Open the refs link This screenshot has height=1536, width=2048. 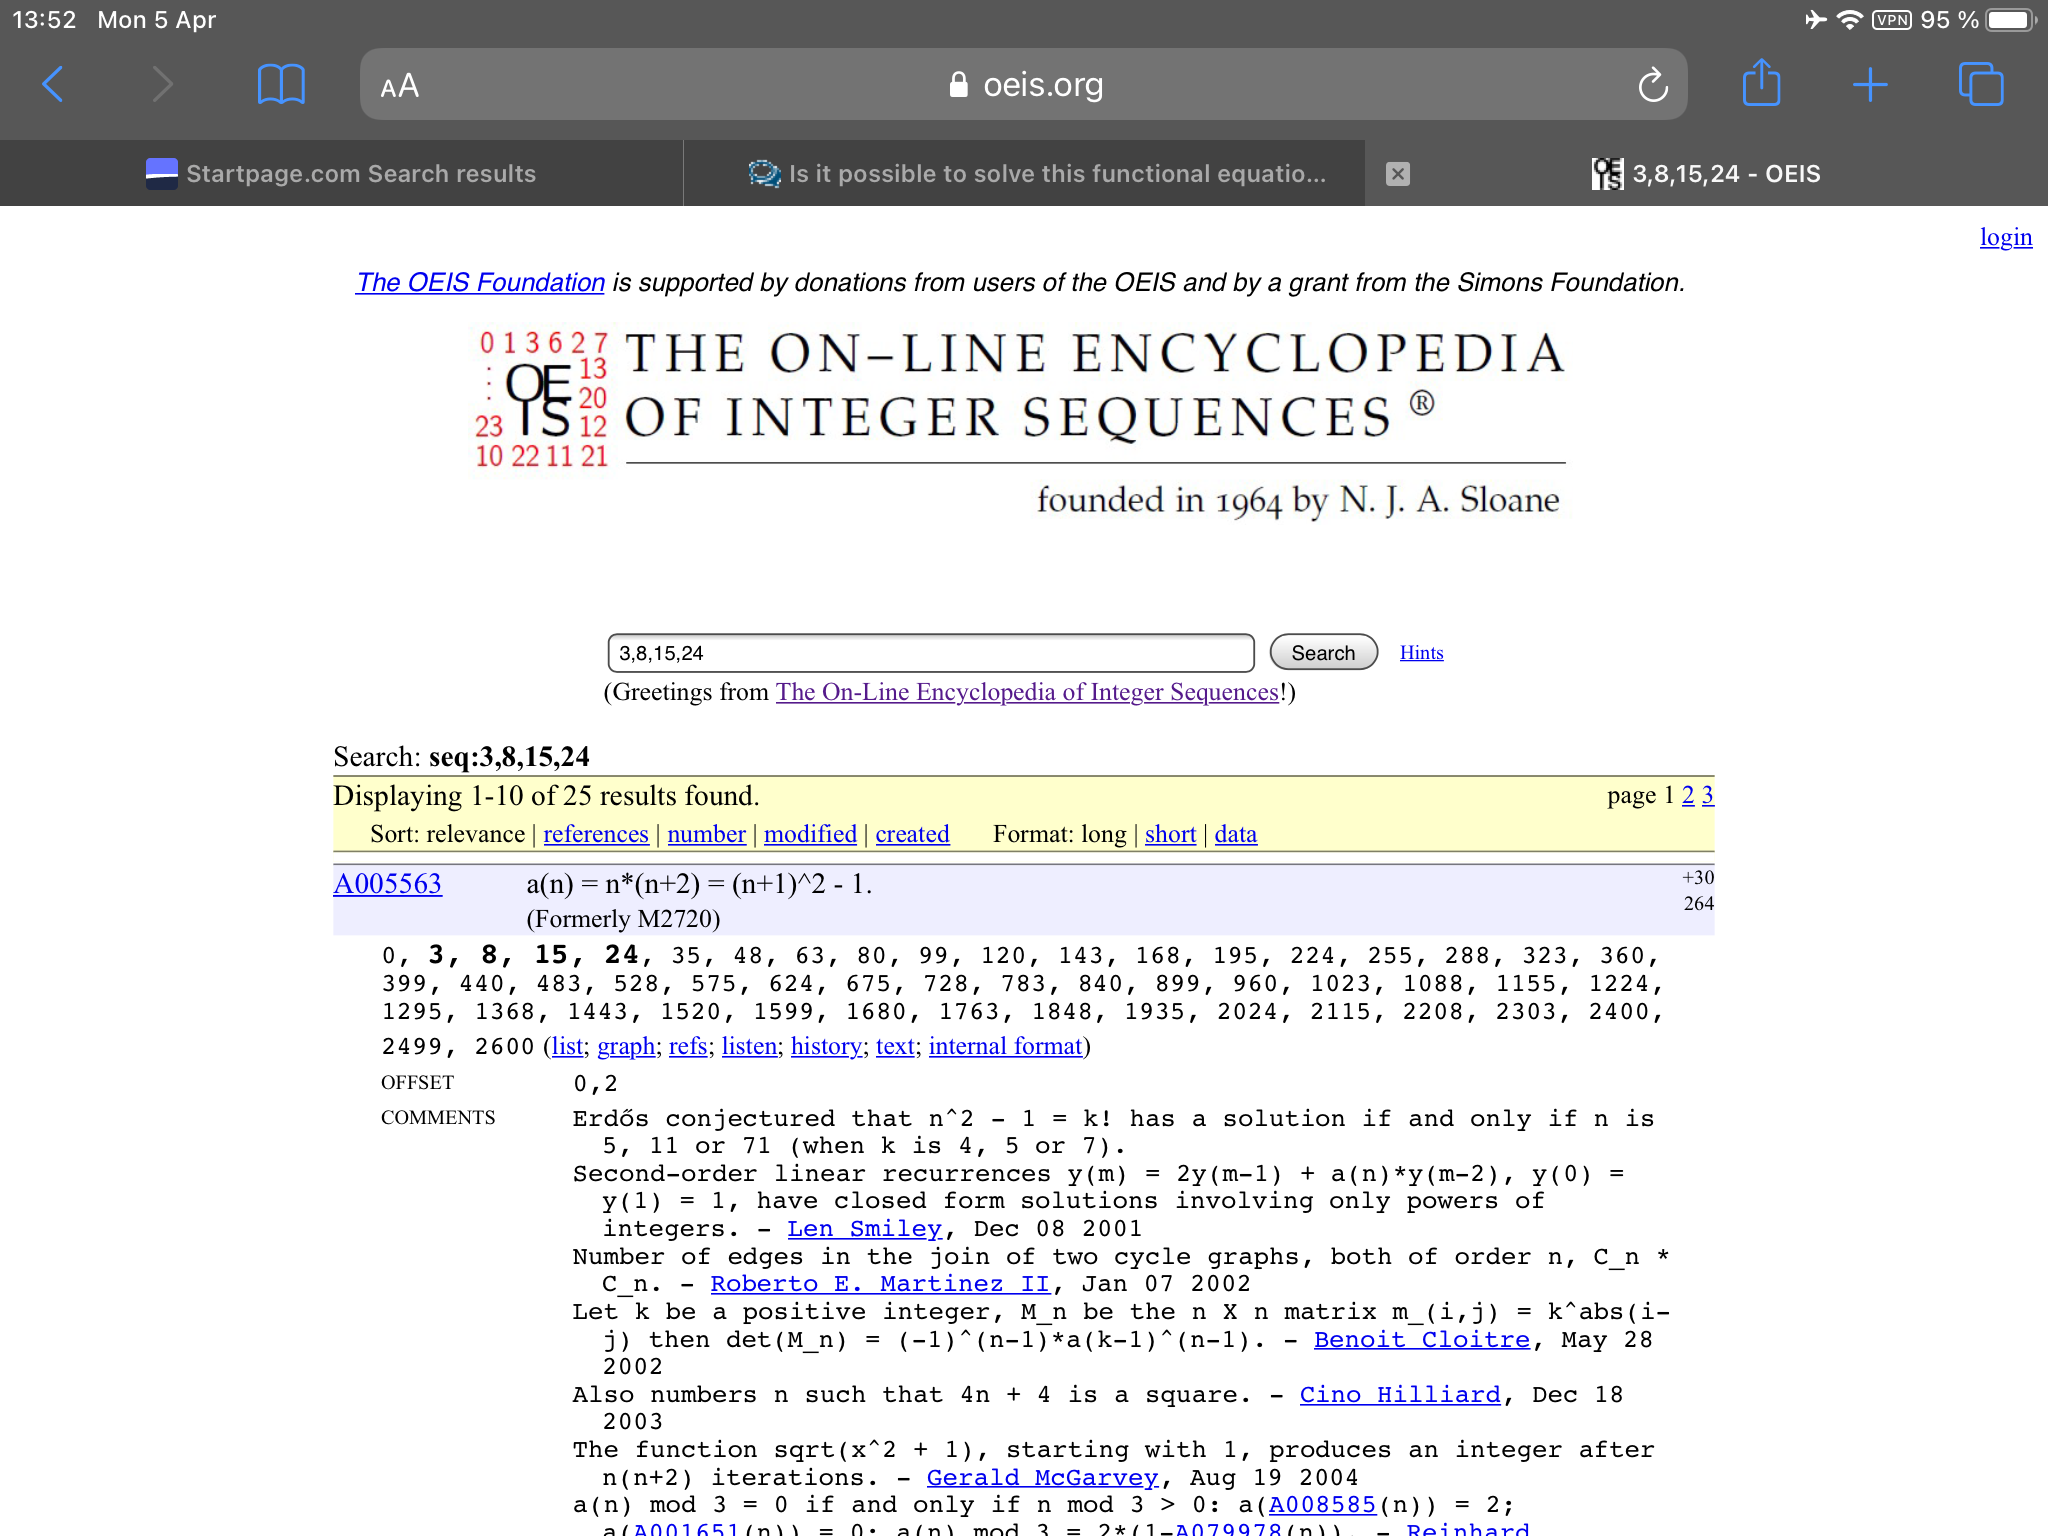[688, 1046]
